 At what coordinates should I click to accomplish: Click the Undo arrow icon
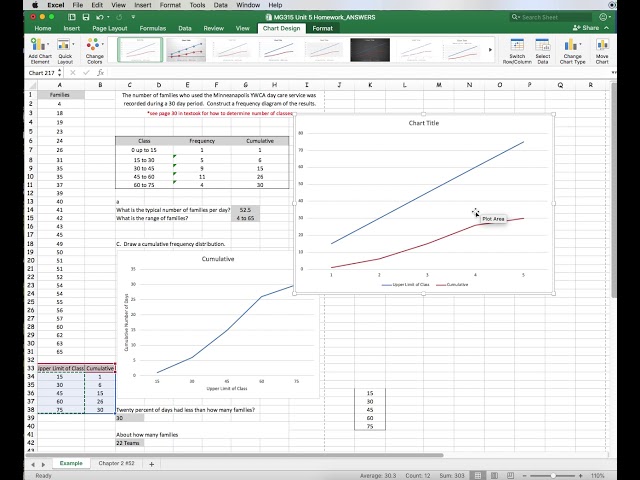100,17
